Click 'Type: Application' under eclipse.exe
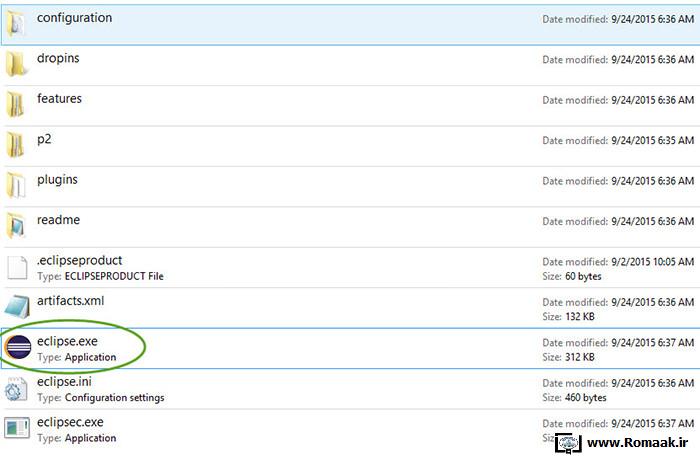The width and height of the screenshot is (700, 460). point(77,357)
